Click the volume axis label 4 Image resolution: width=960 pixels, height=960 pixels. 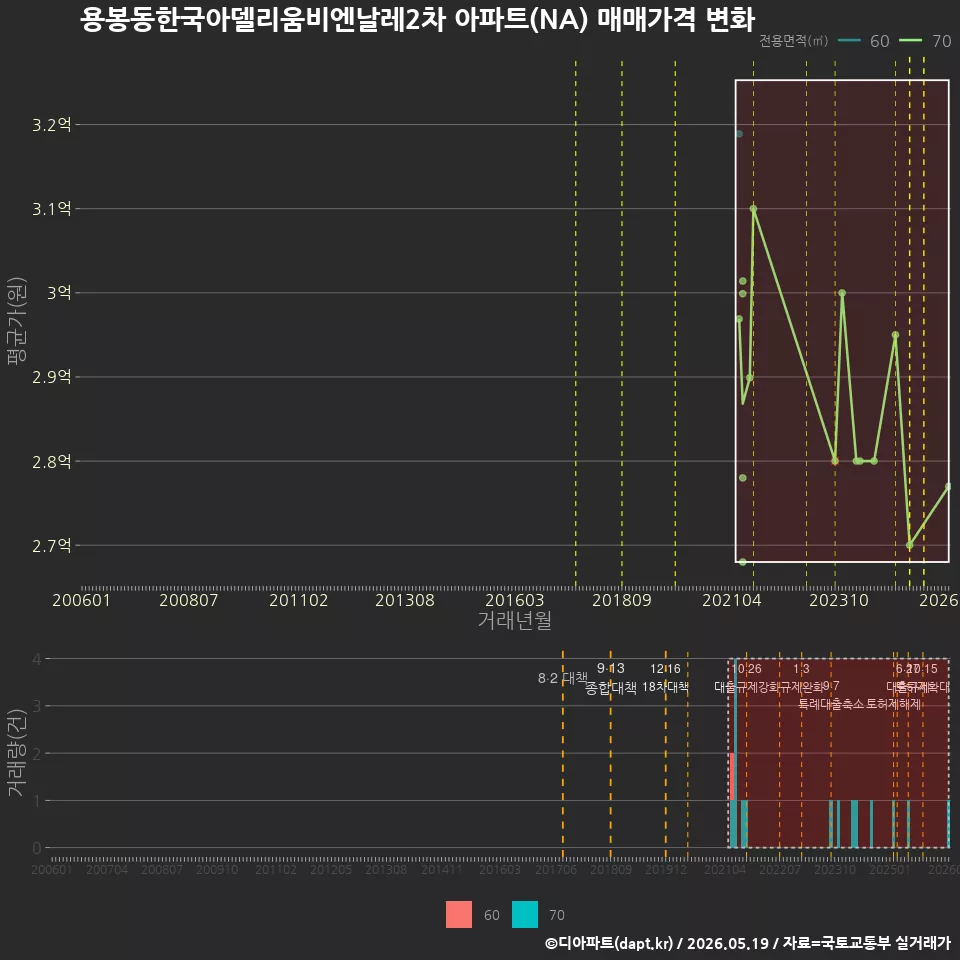pos(37,659)
